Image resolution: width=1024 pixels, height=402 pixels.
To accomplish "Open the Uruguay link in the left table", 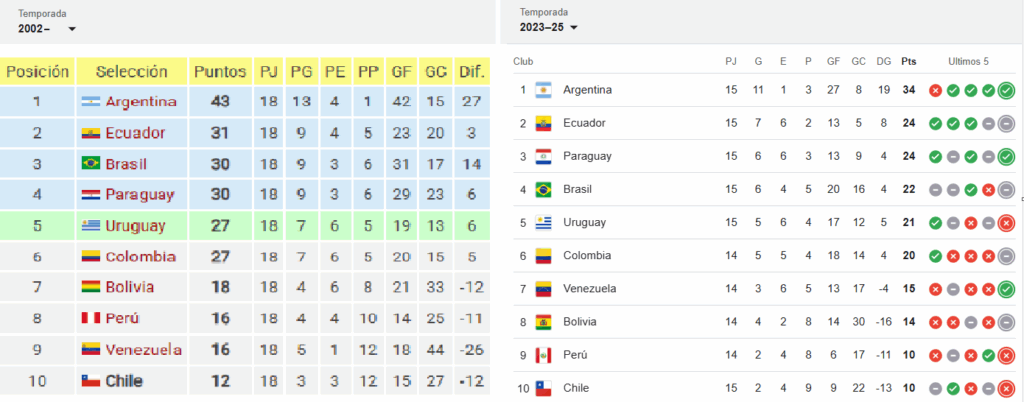I will tap(136, 226).
